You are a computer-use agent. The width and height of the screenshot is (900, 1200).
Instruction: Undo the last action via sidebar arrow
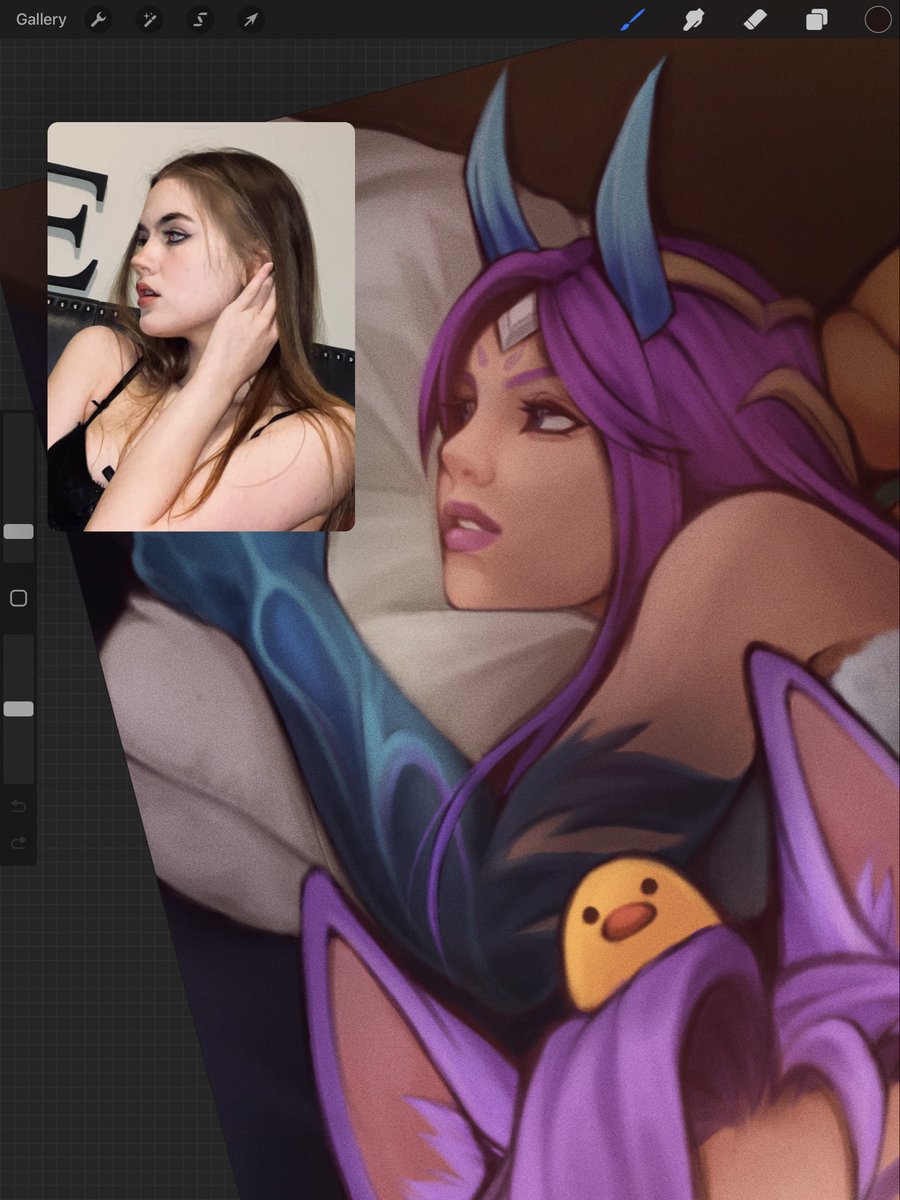pos(18,806)
